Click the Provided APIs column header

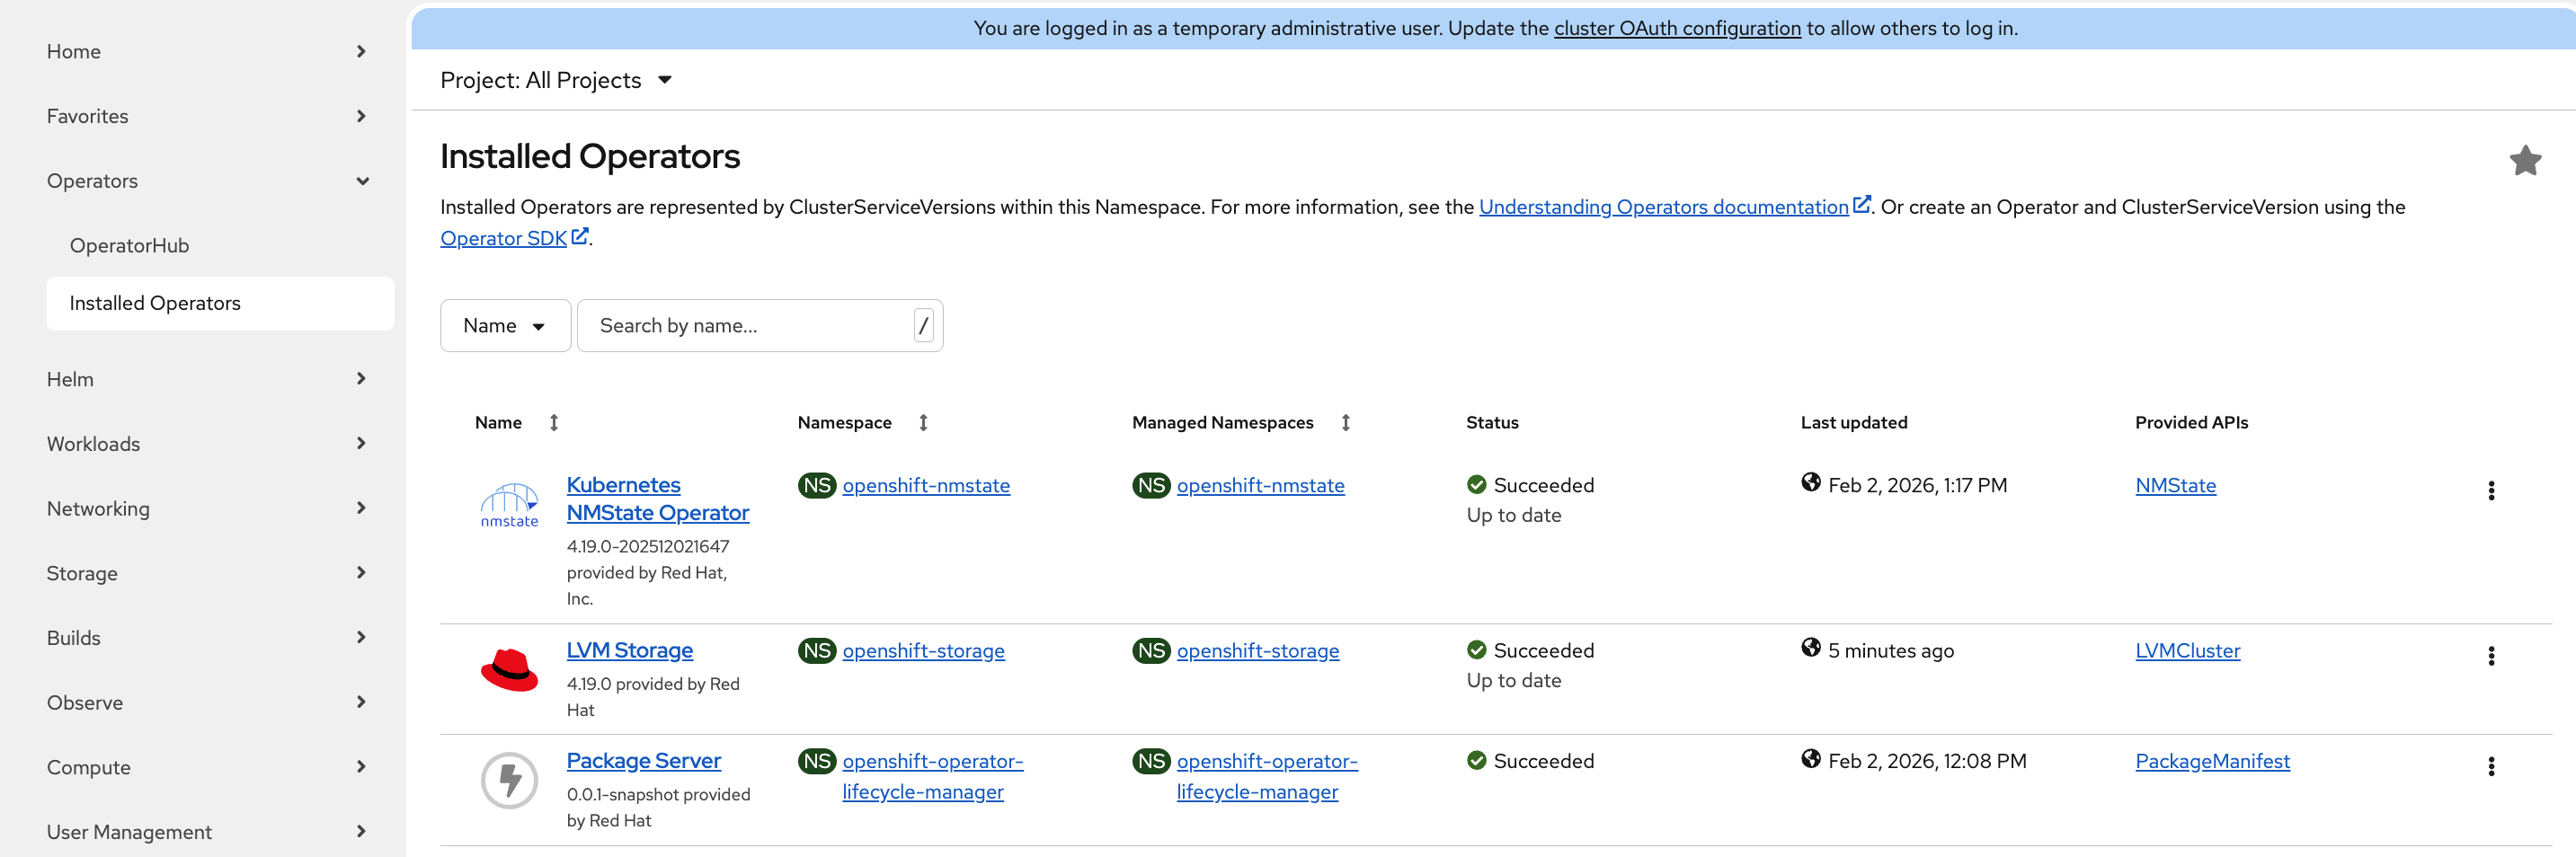[x=2191, y=422]
